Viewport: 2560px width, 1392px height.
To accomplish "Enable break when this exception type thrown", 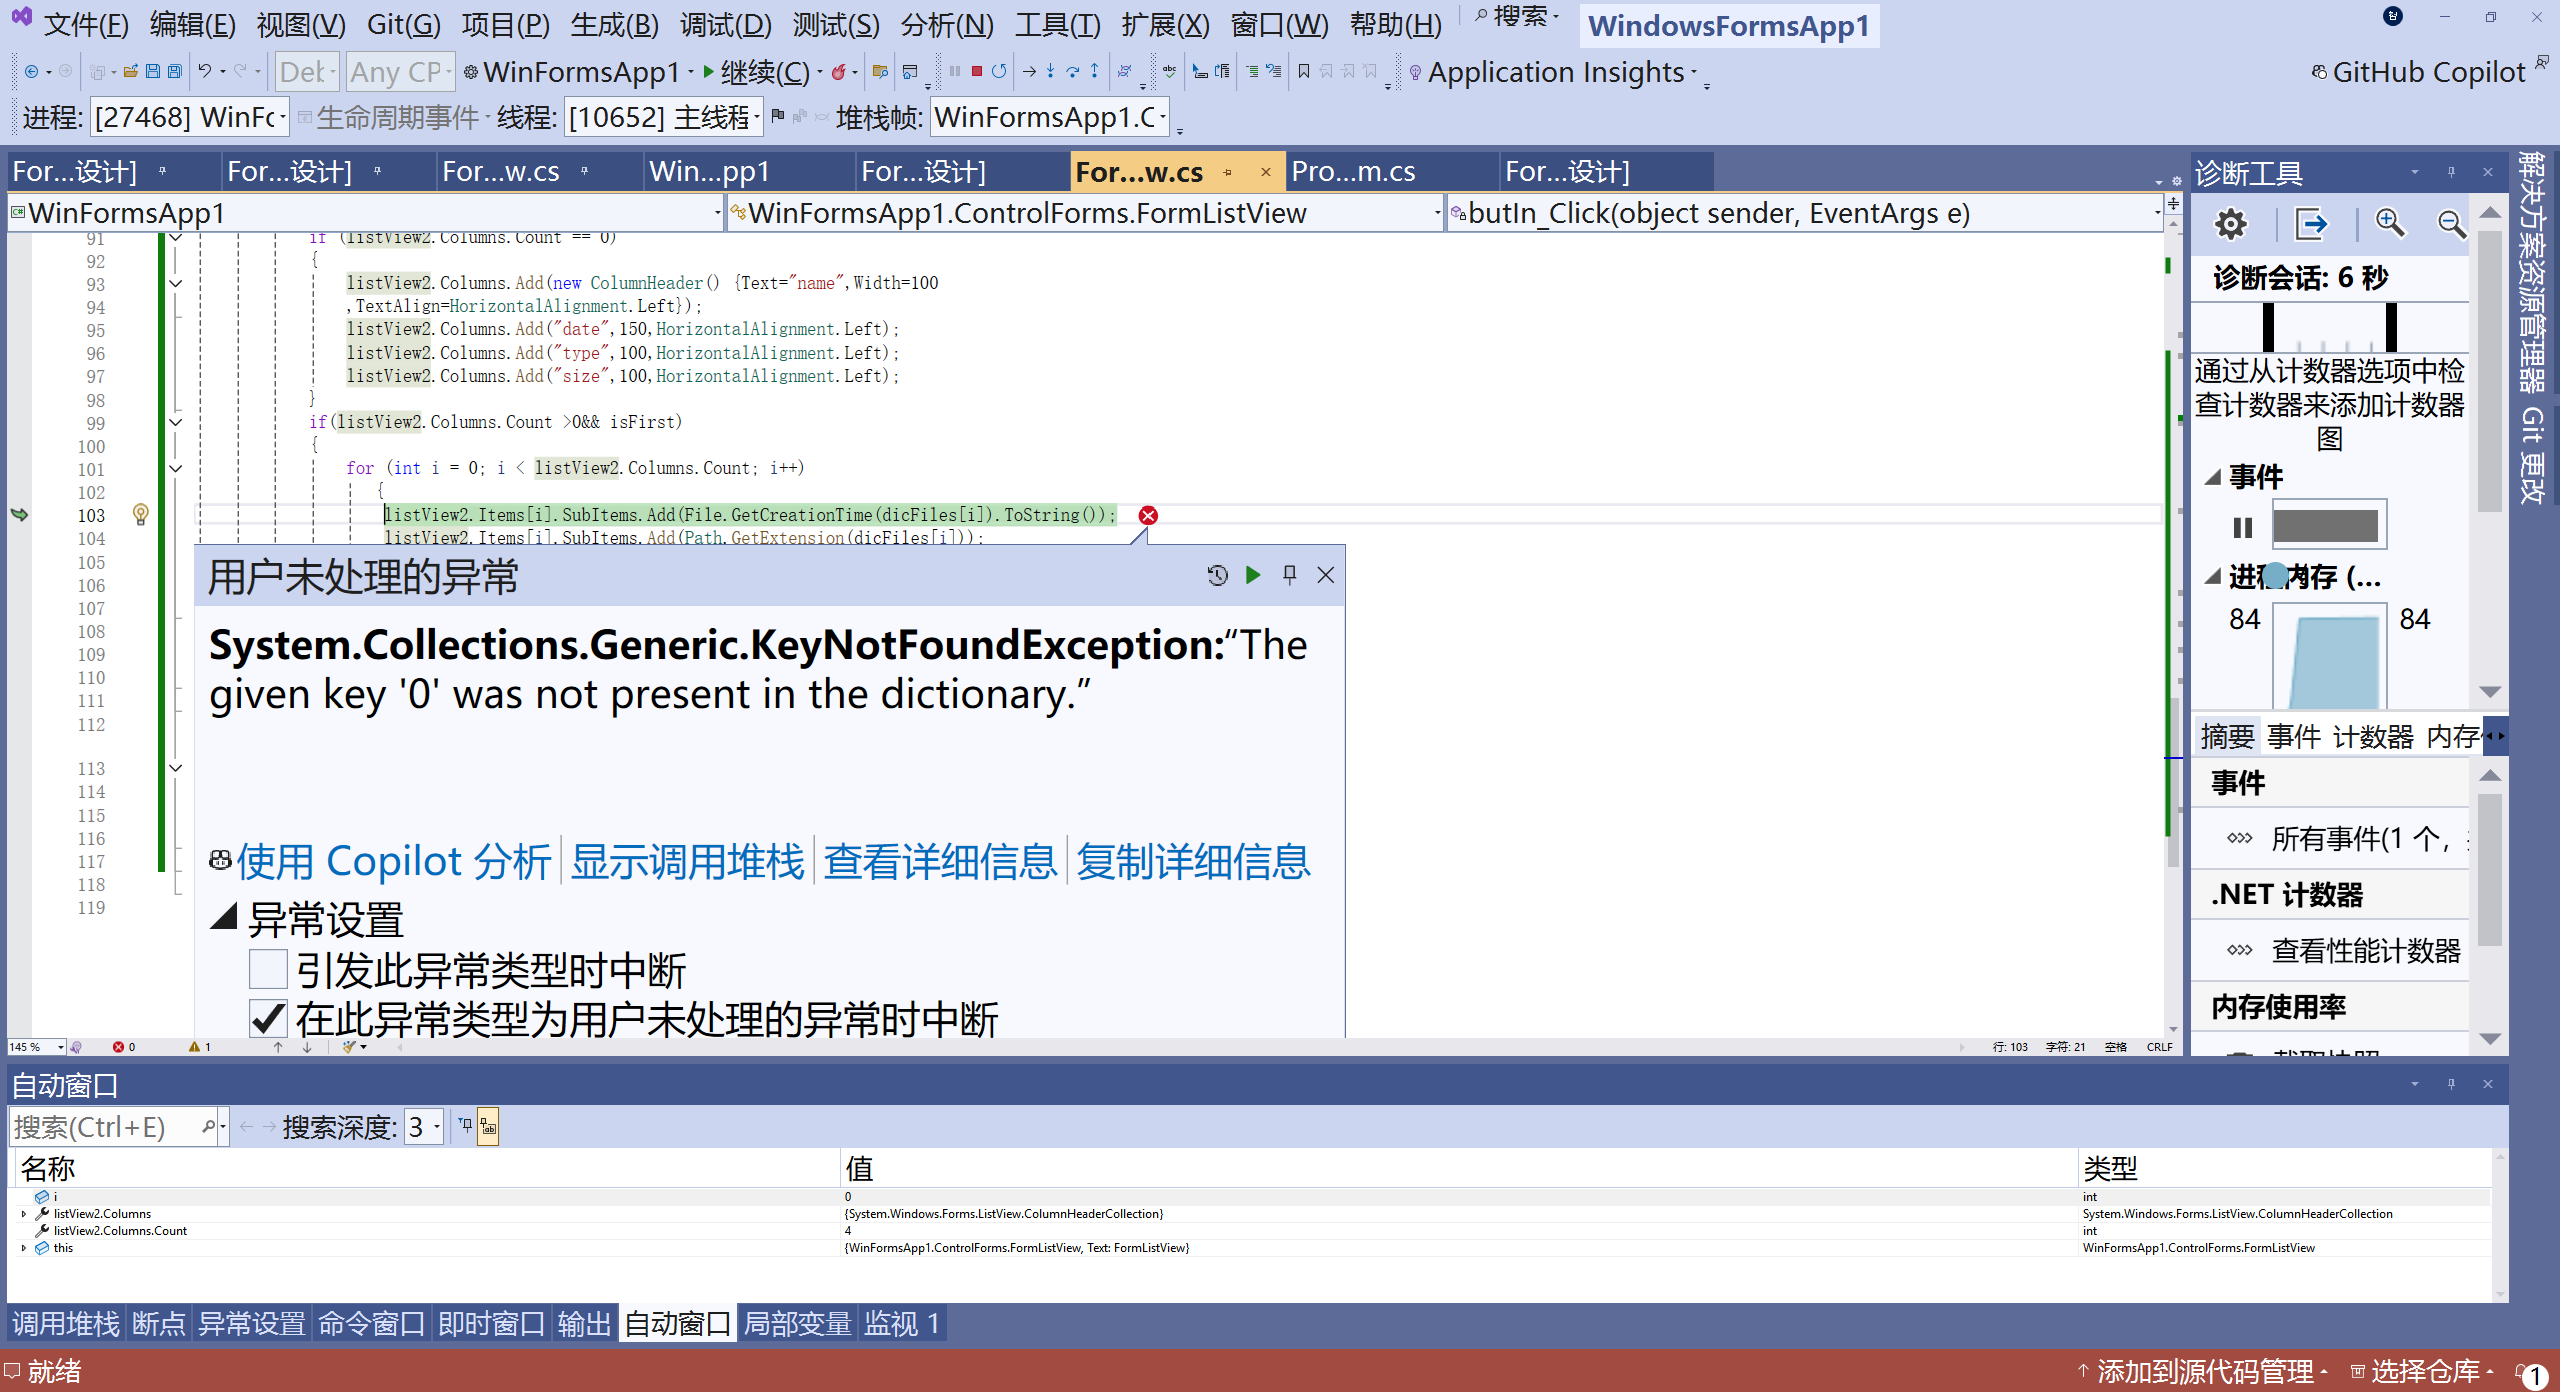I will [268, 970].
